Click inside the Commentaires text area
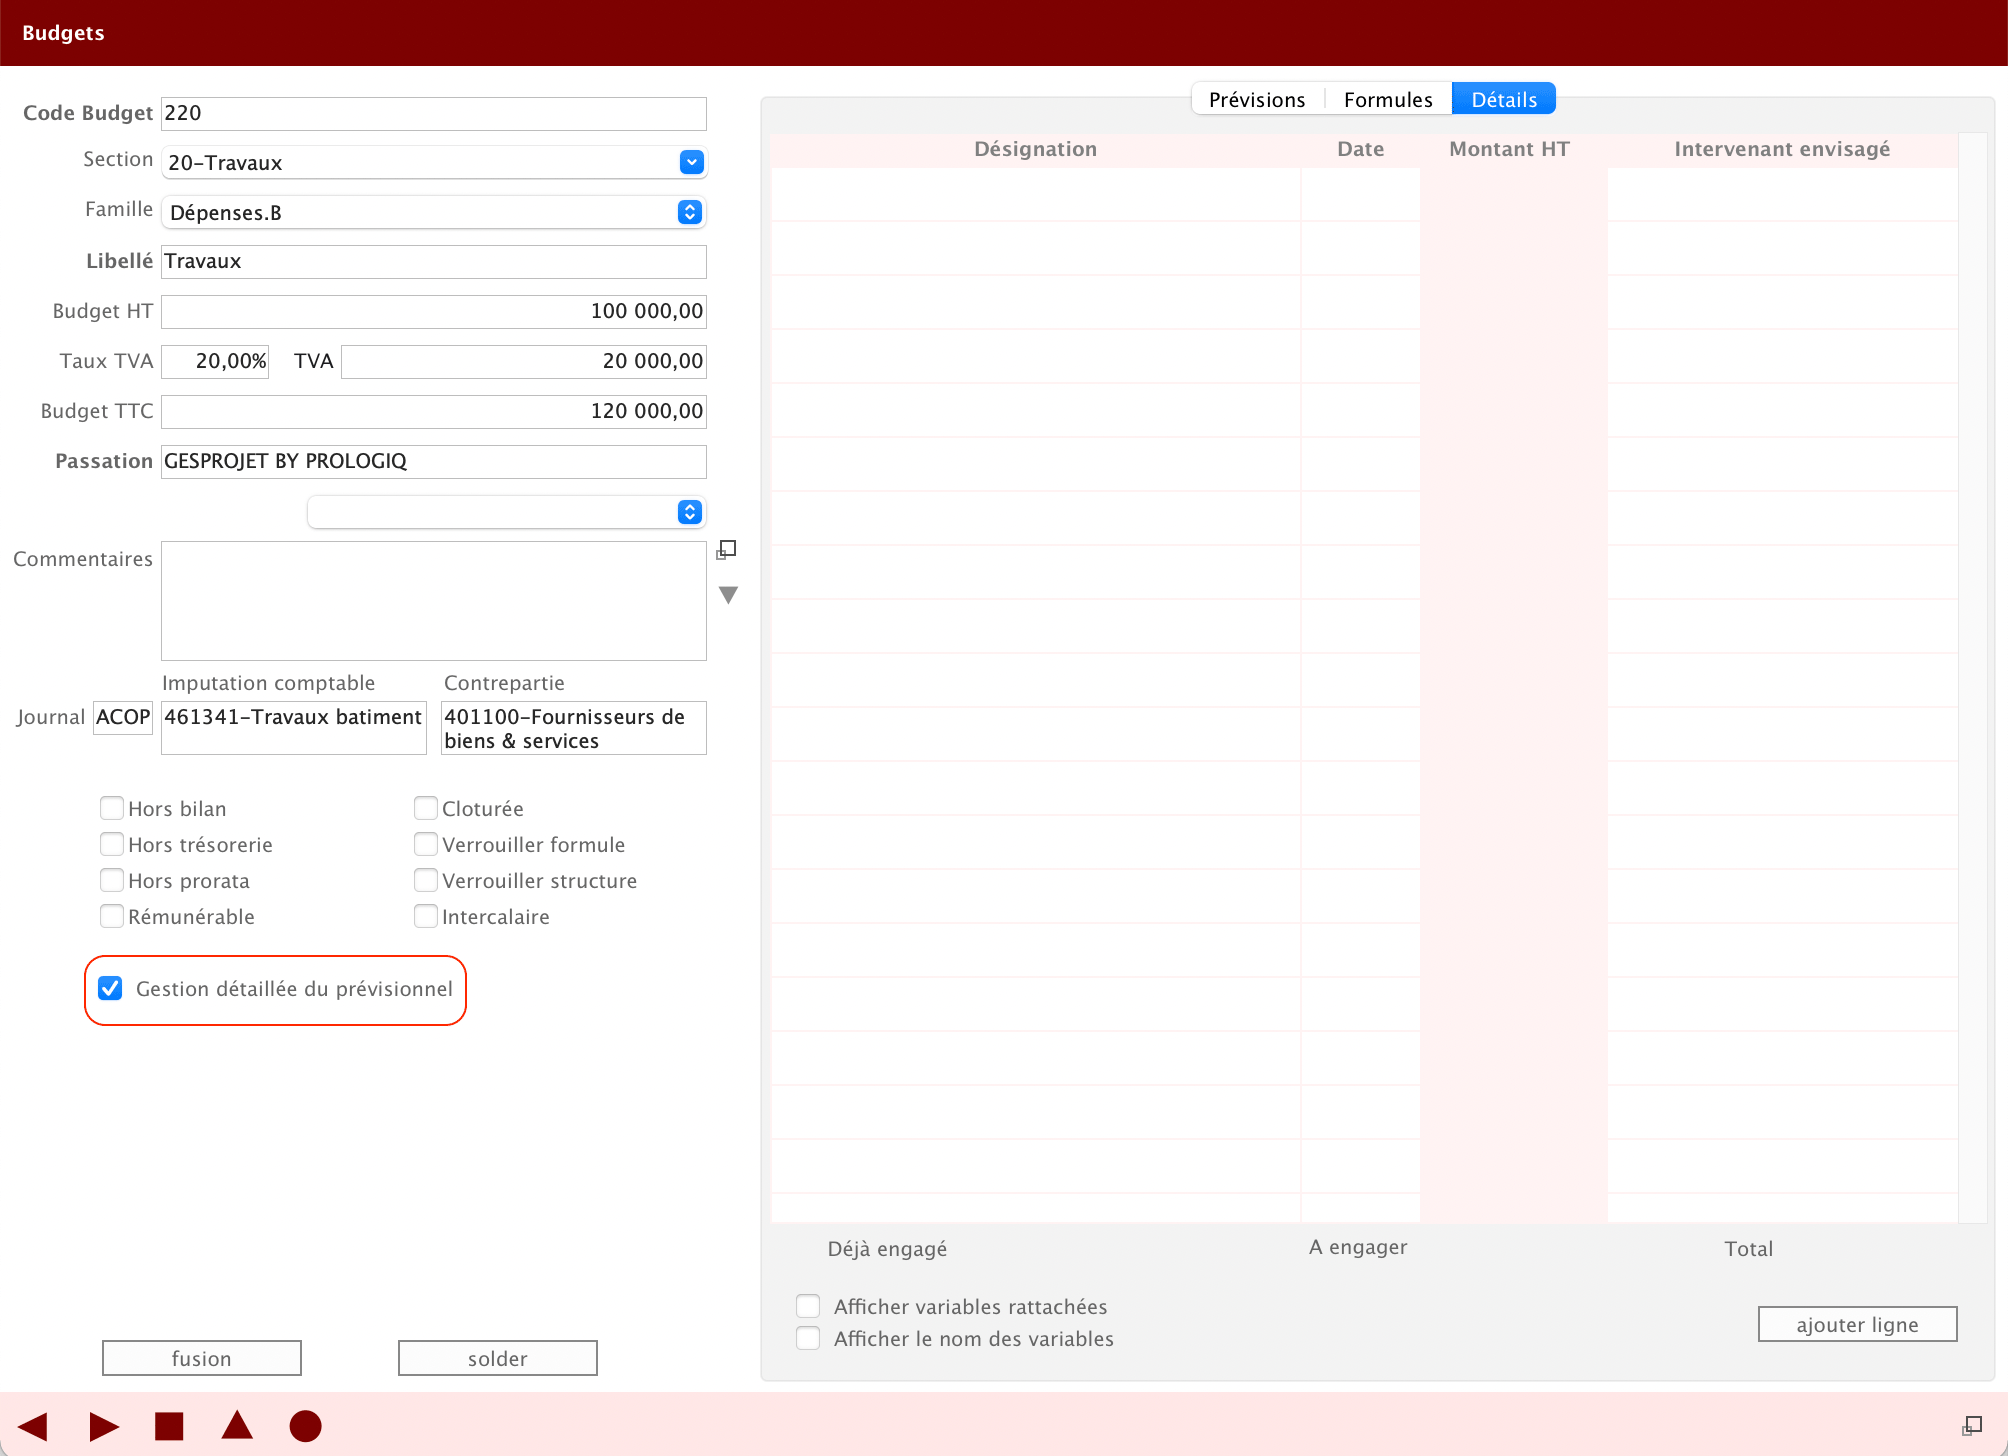Screen dimensions: 2008x1456 (x=434, y=601)
